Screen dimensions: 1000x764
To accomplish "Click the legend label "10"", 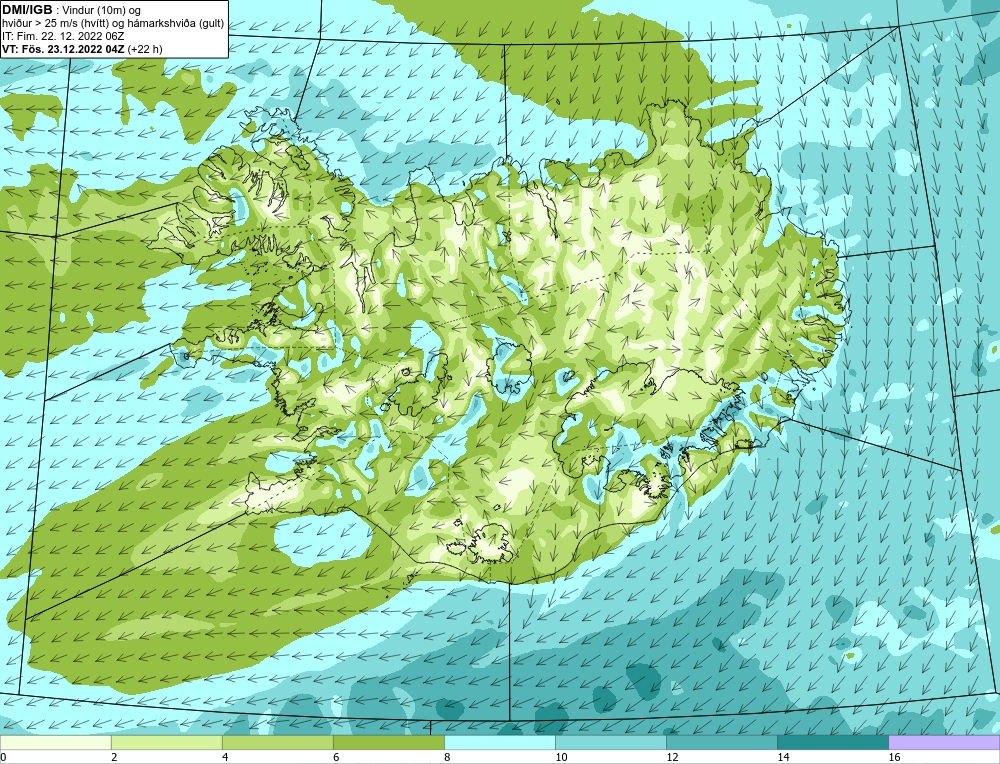I will 561,757.
